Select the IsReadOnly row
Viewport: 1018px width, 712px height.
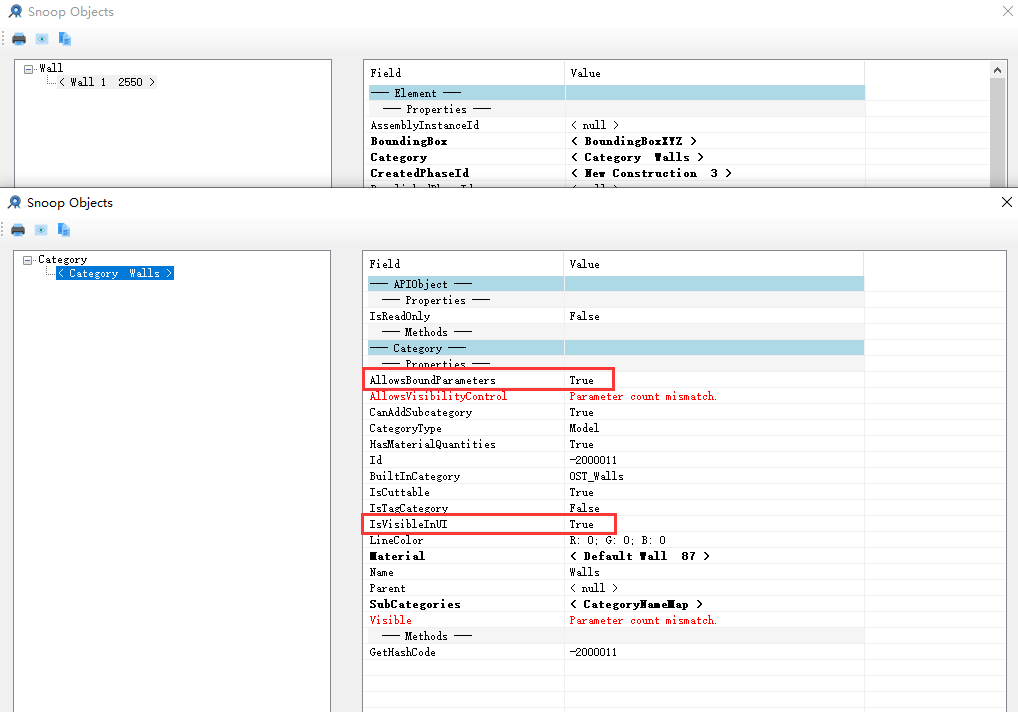[x=615, y=316]
